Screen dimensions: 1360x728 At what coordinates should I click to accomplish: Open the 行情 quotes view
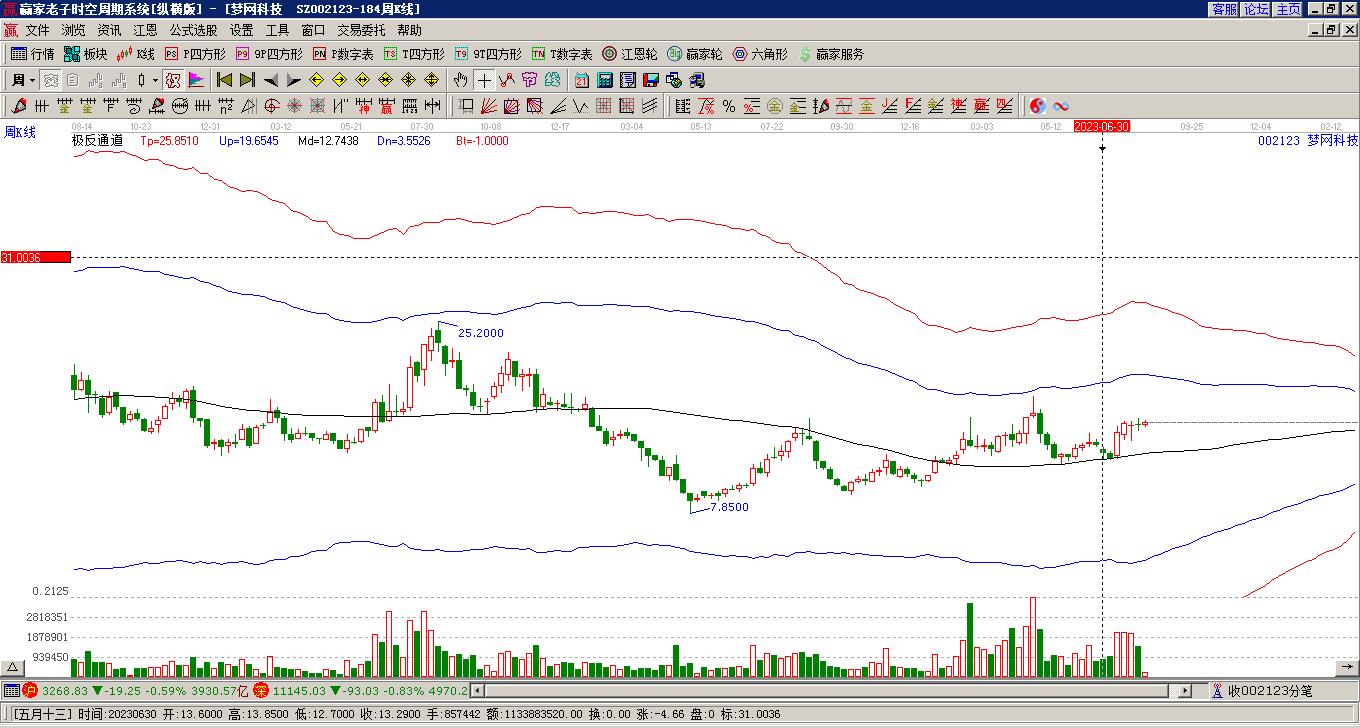point(32,54)
